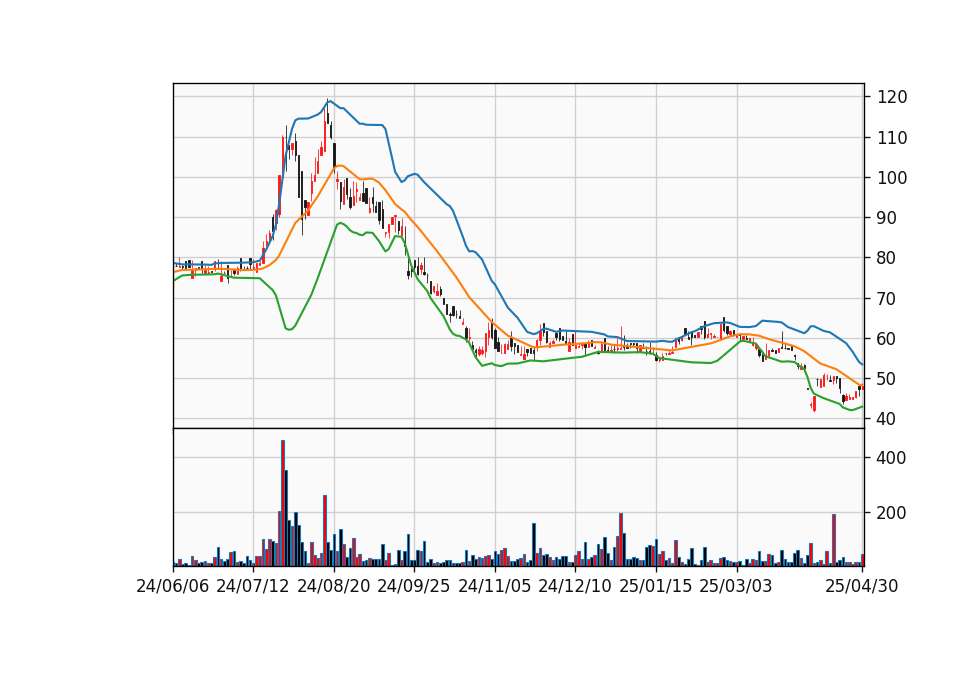Click the 25/01/15 date label
This screenshot has height=690, width=960.
click(656, 586)
